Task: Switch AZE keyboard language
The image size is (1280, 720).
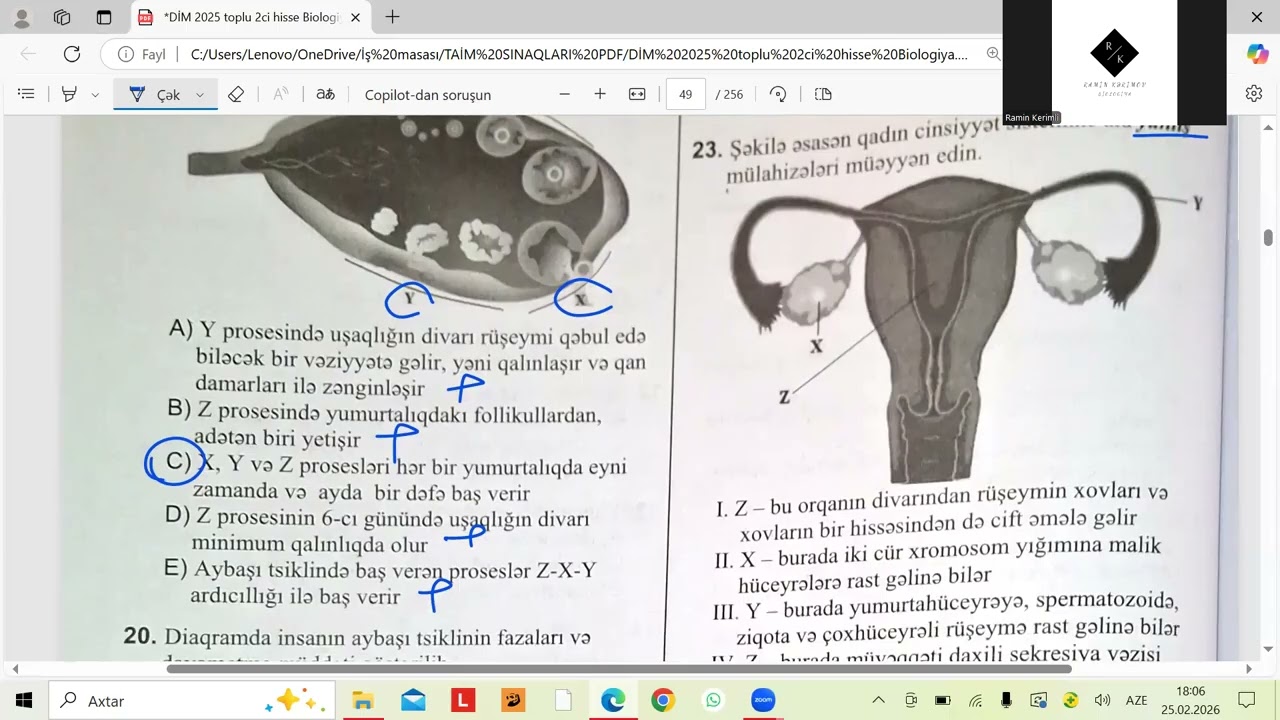Action: (1137, 700)
